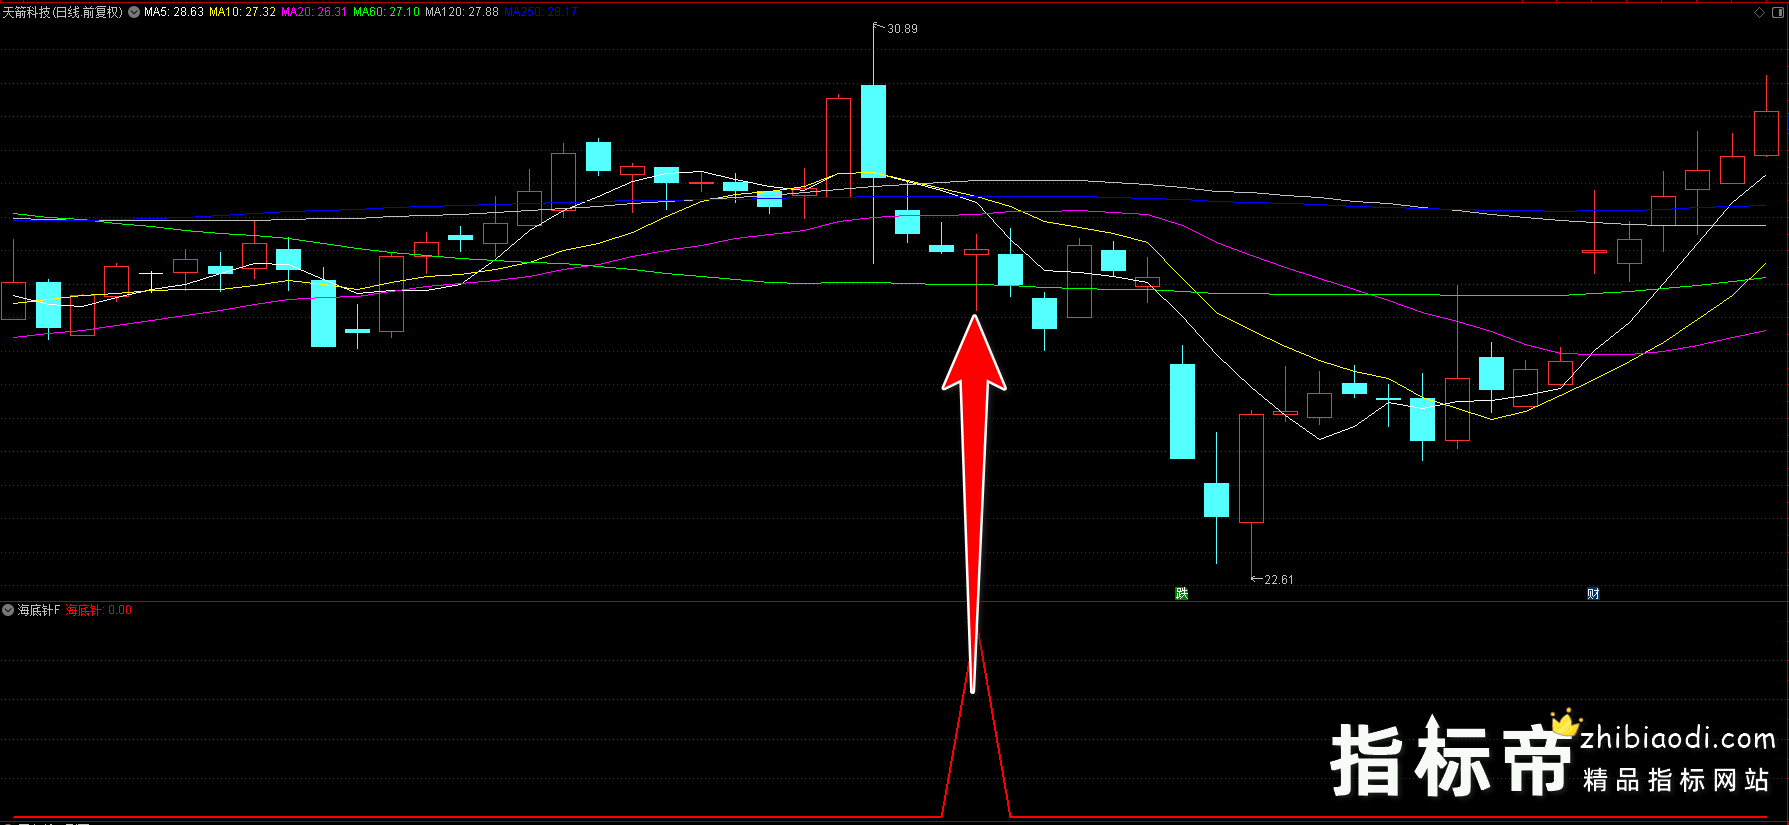Click the green 跌 event marker
Screen dimensions: 1789x825
[1181, 594]
